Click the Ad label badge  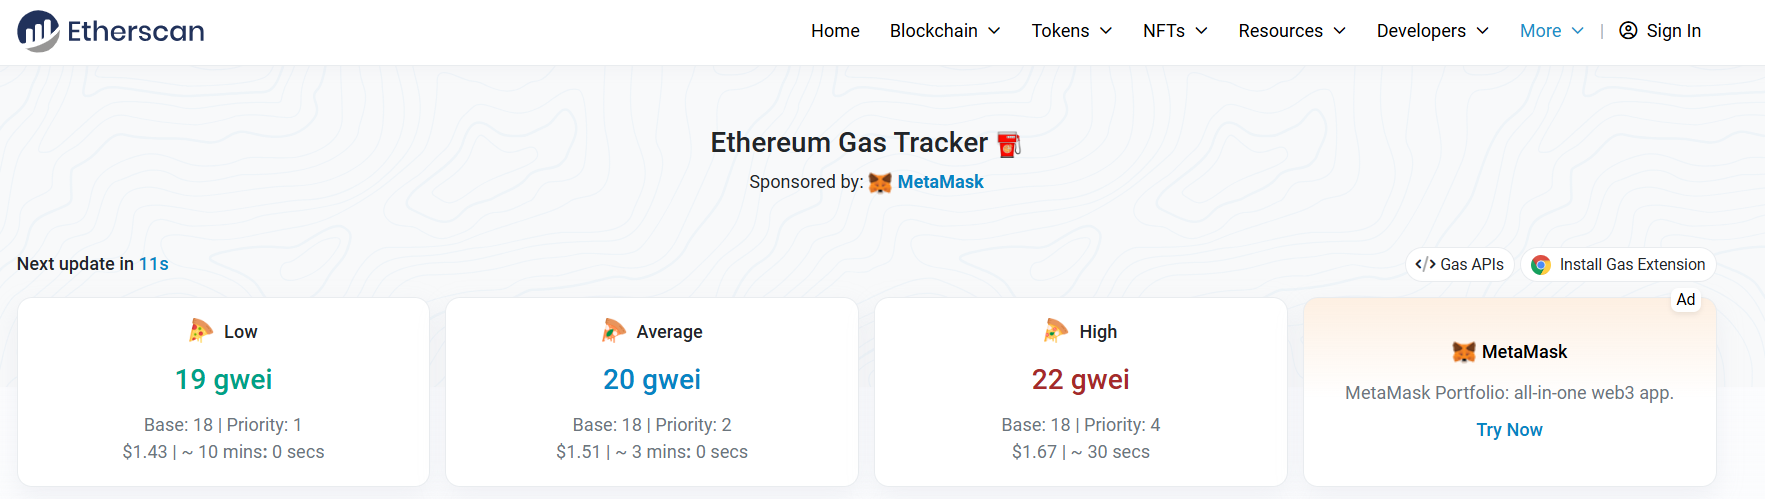click(x=1685, y=300)
